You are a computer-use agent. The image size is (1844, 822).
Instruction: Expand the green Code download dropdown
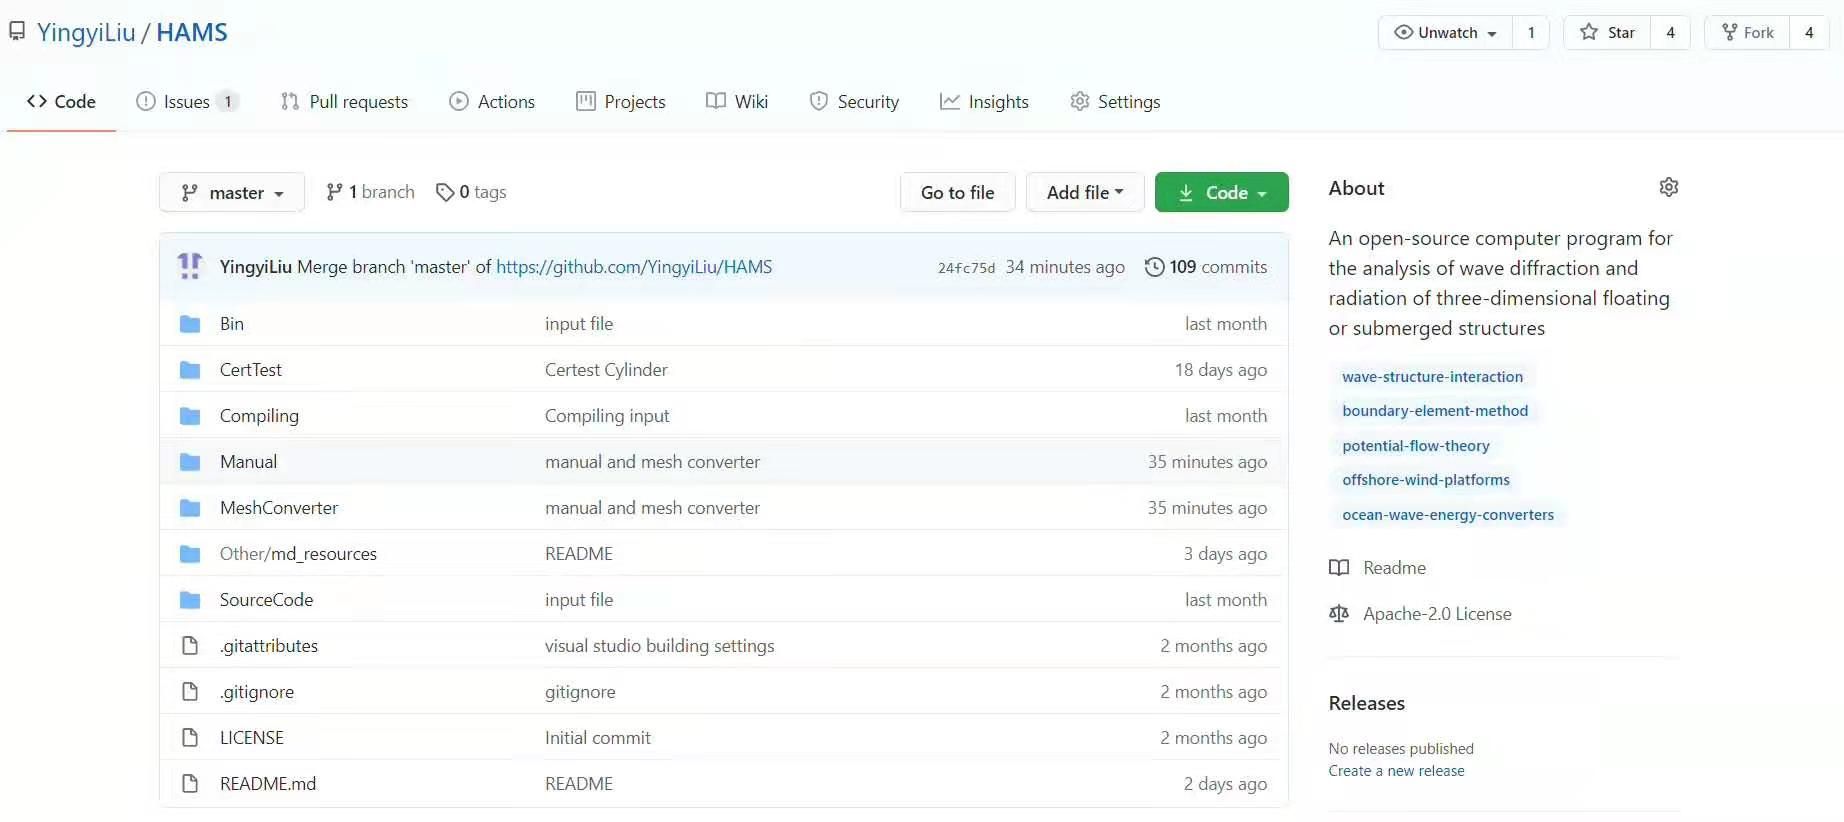click(x=1221, y=193)
